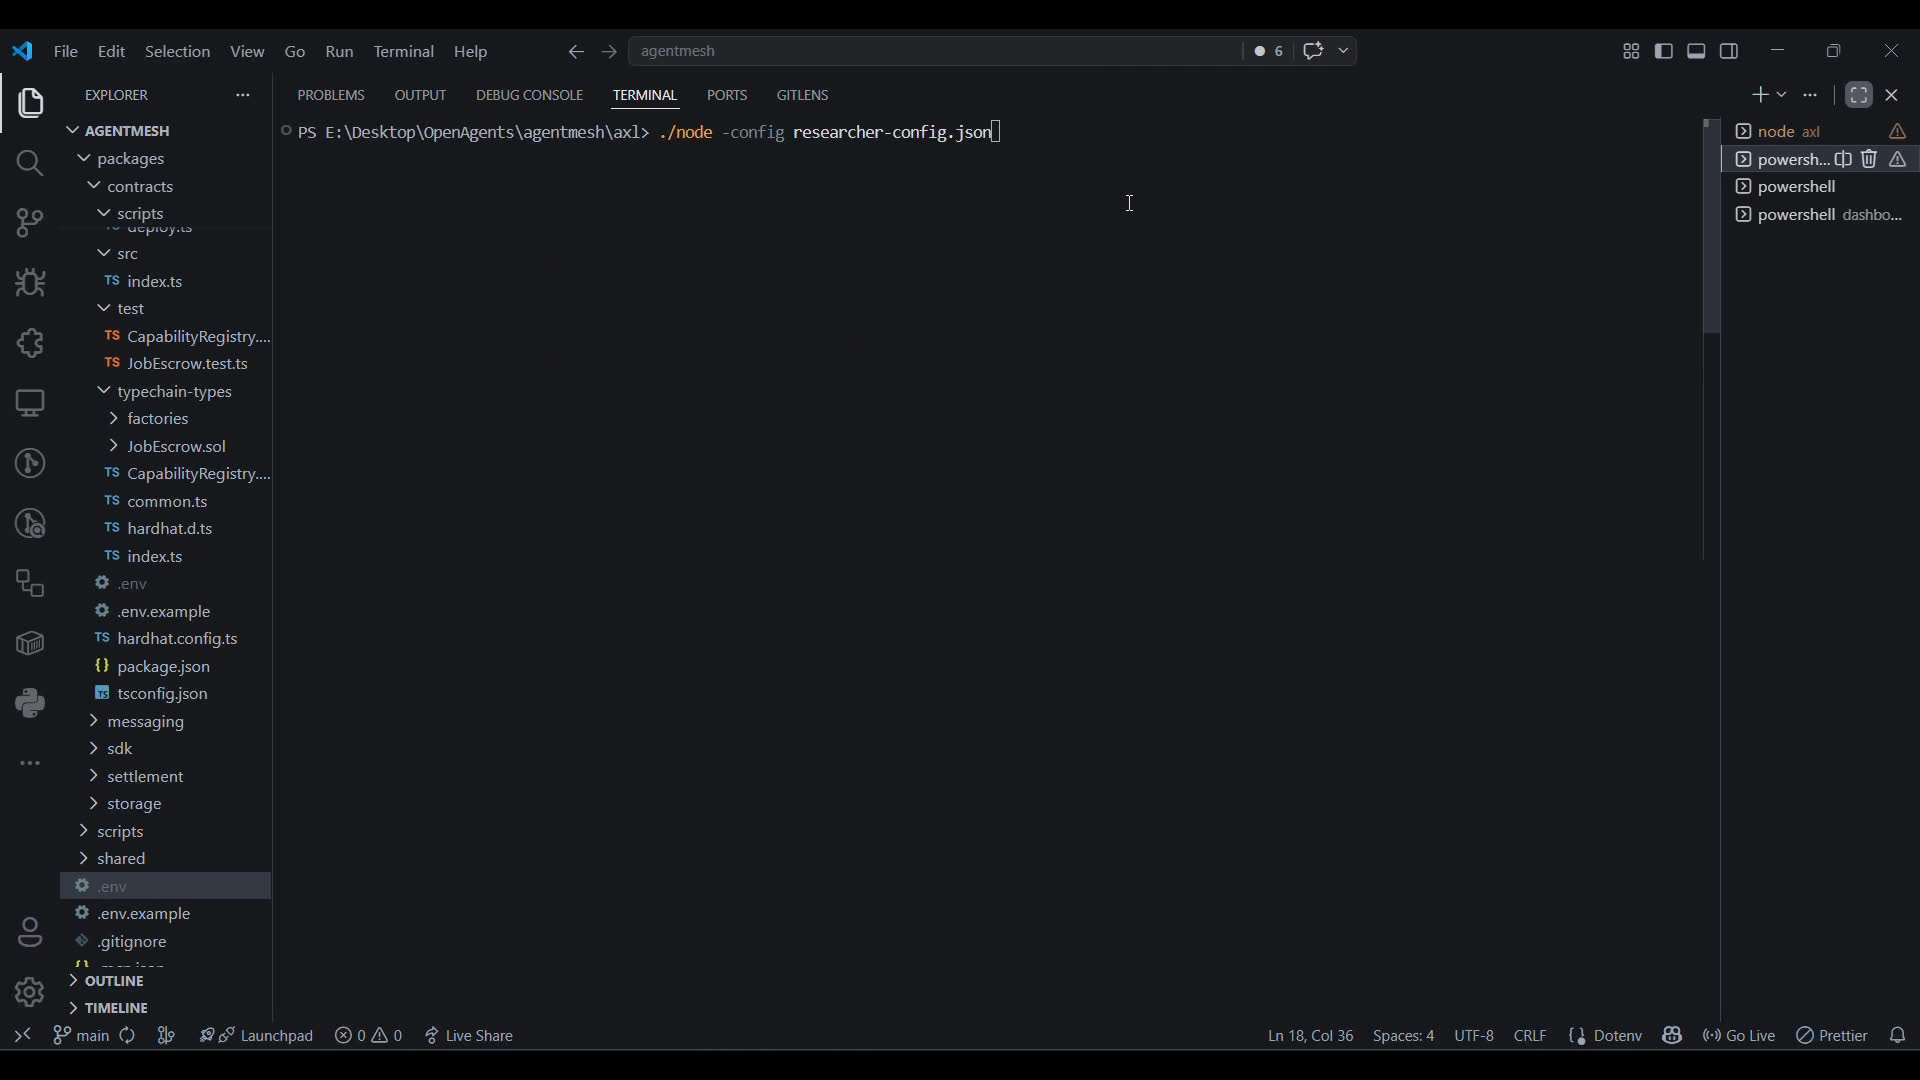Kill the selected powershell terminal with trash icon
The width and height of the screenshot is (1920, 1080).
click(x=1869, y=159)
